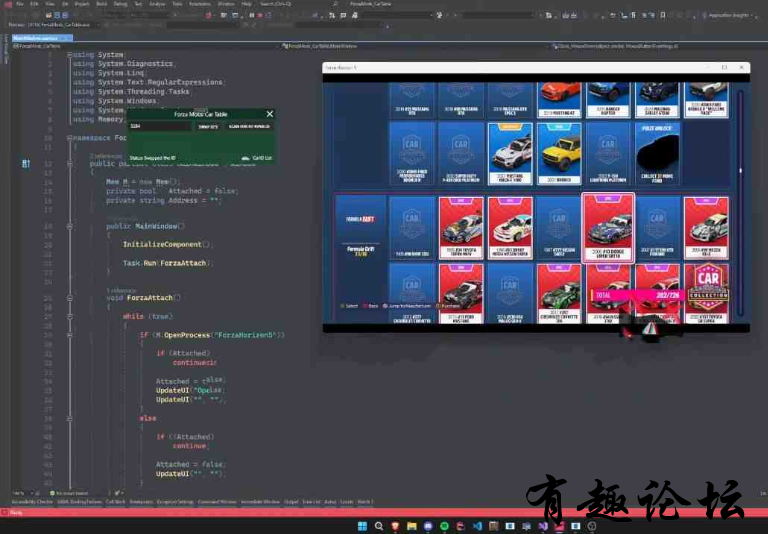This screenshot has width=768, height=534.
Task: Open the Error List tab
Action: (311, 502)
